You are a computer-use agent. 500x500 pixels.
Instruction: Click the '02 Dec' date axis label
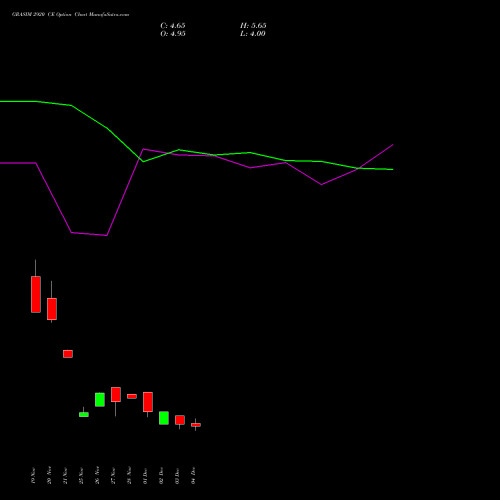pos(161,476)
